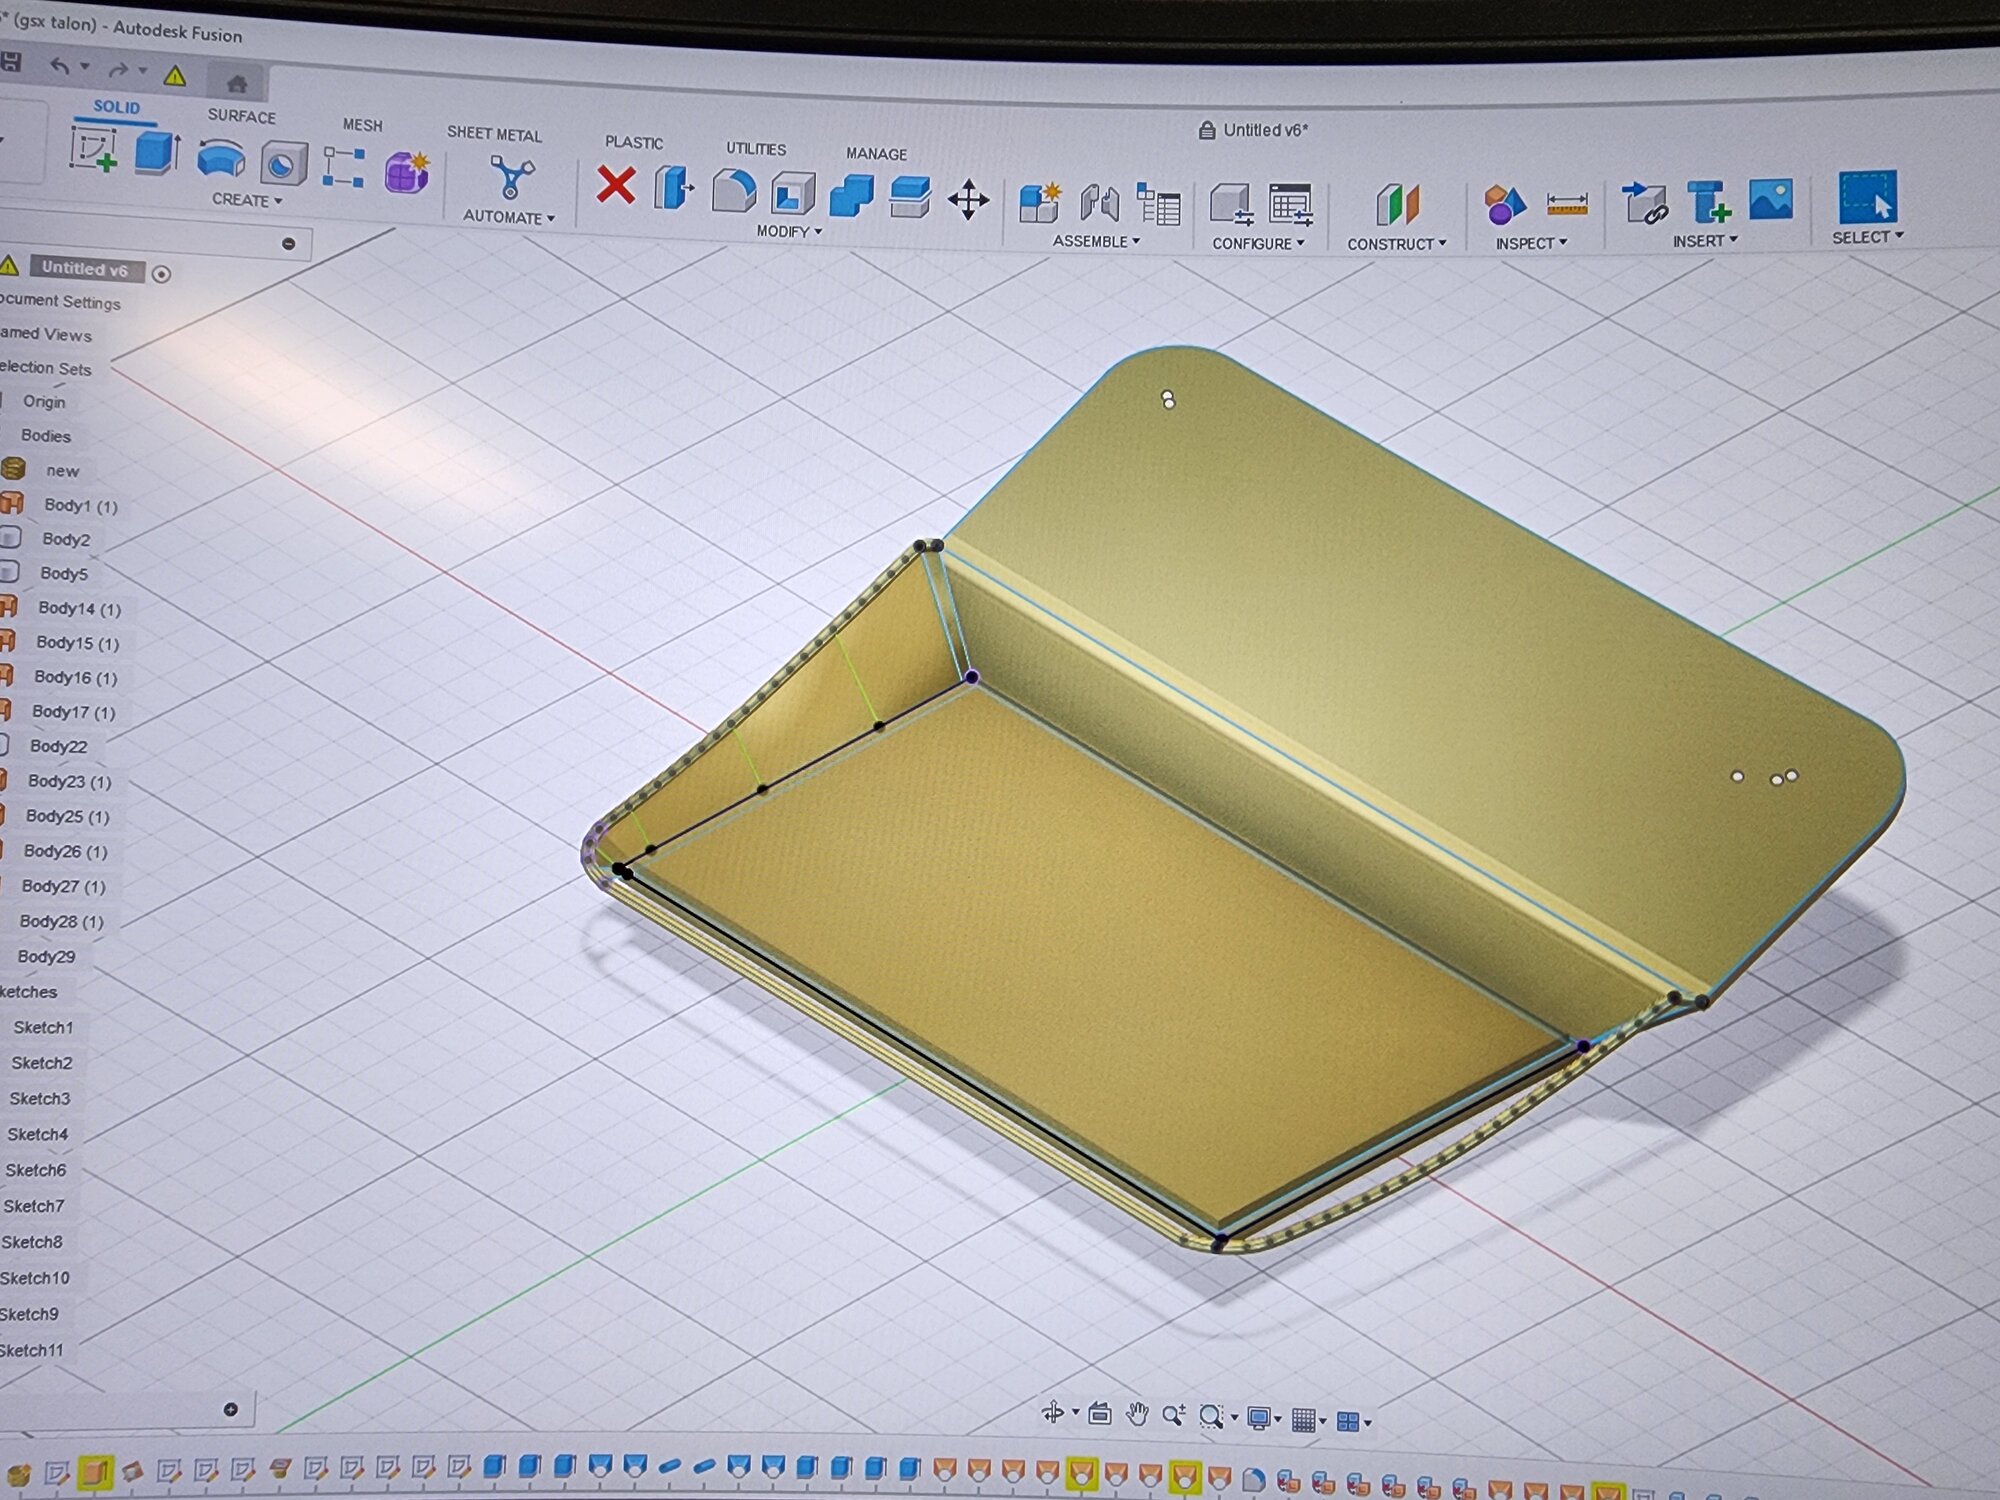Select the Combine tool
The height and width of the screenshot is (1500, 2000).
(851, 196)
